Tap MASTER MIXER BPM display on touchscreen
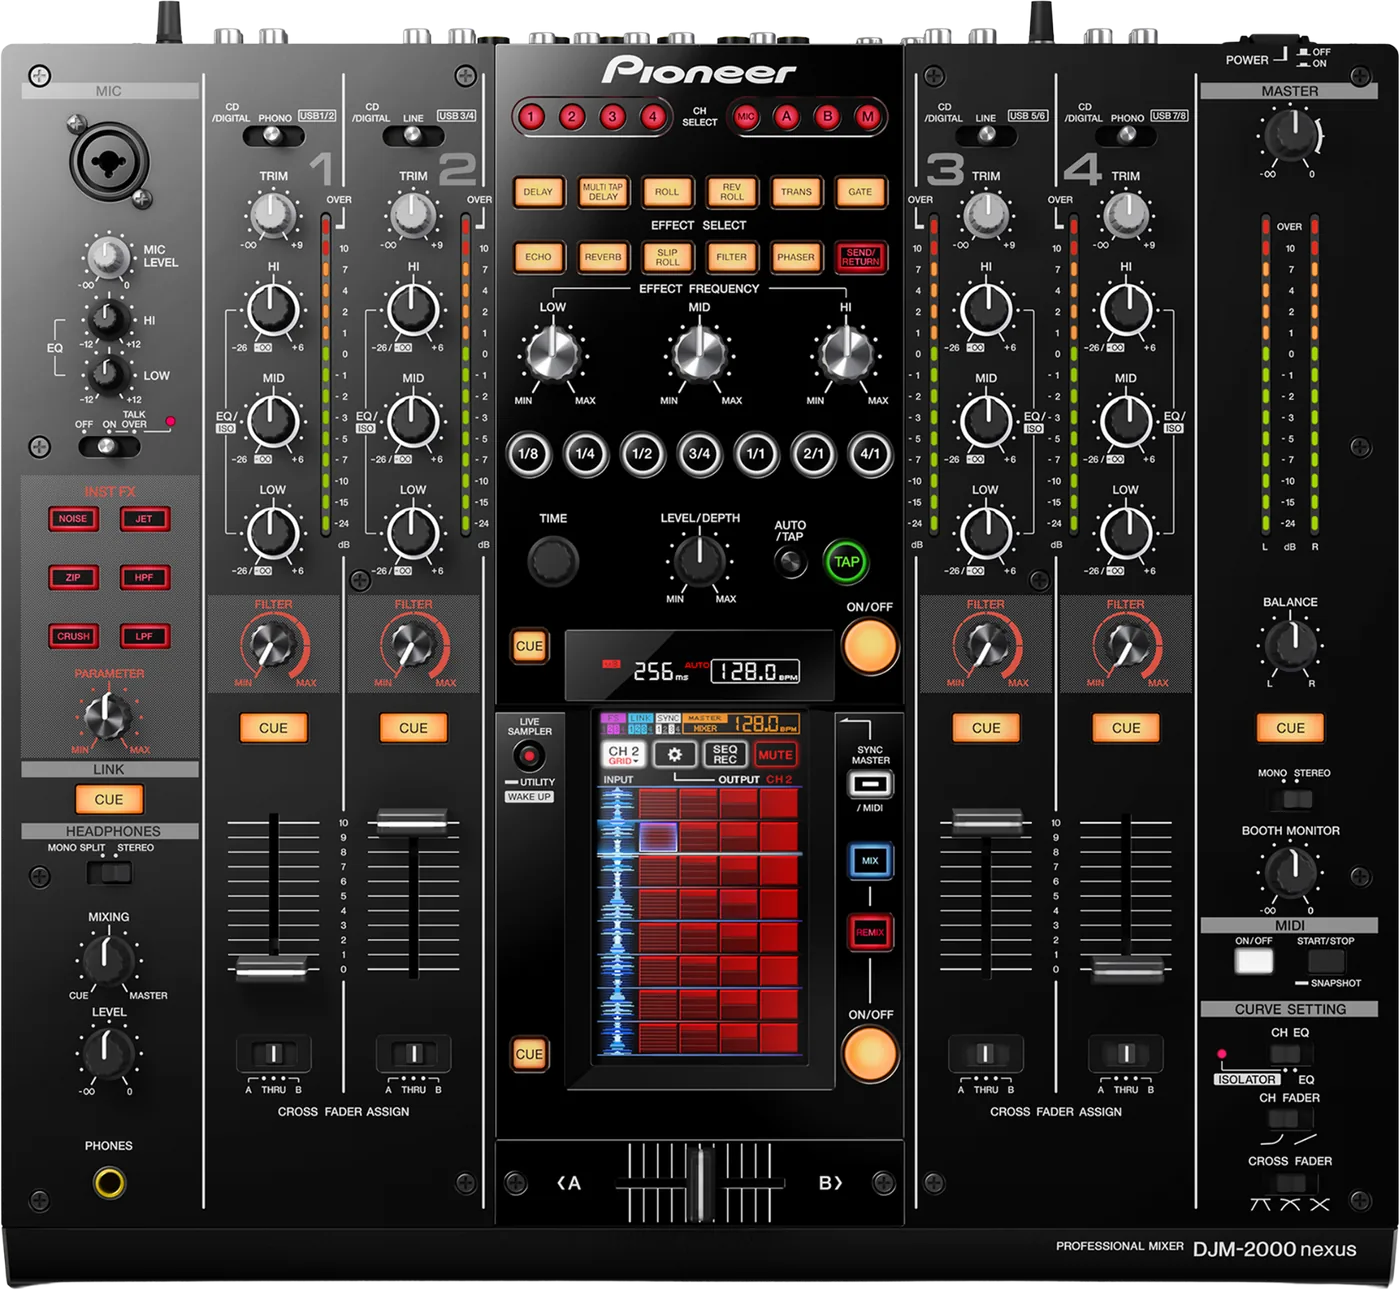This screenshot has height=1290, width=1400. 742,723
